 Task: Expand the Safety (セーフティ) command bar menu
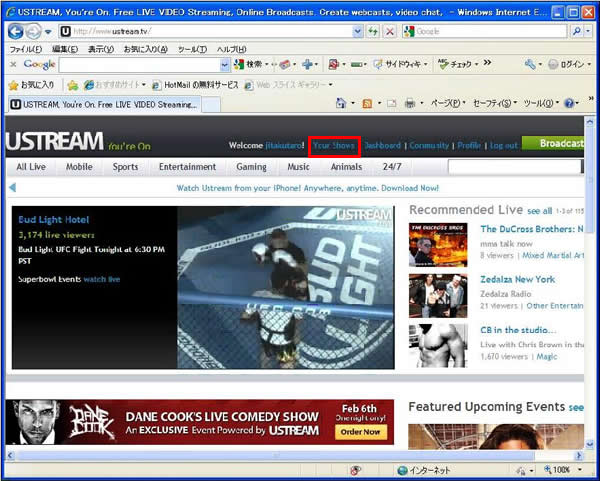coord(495,103)
